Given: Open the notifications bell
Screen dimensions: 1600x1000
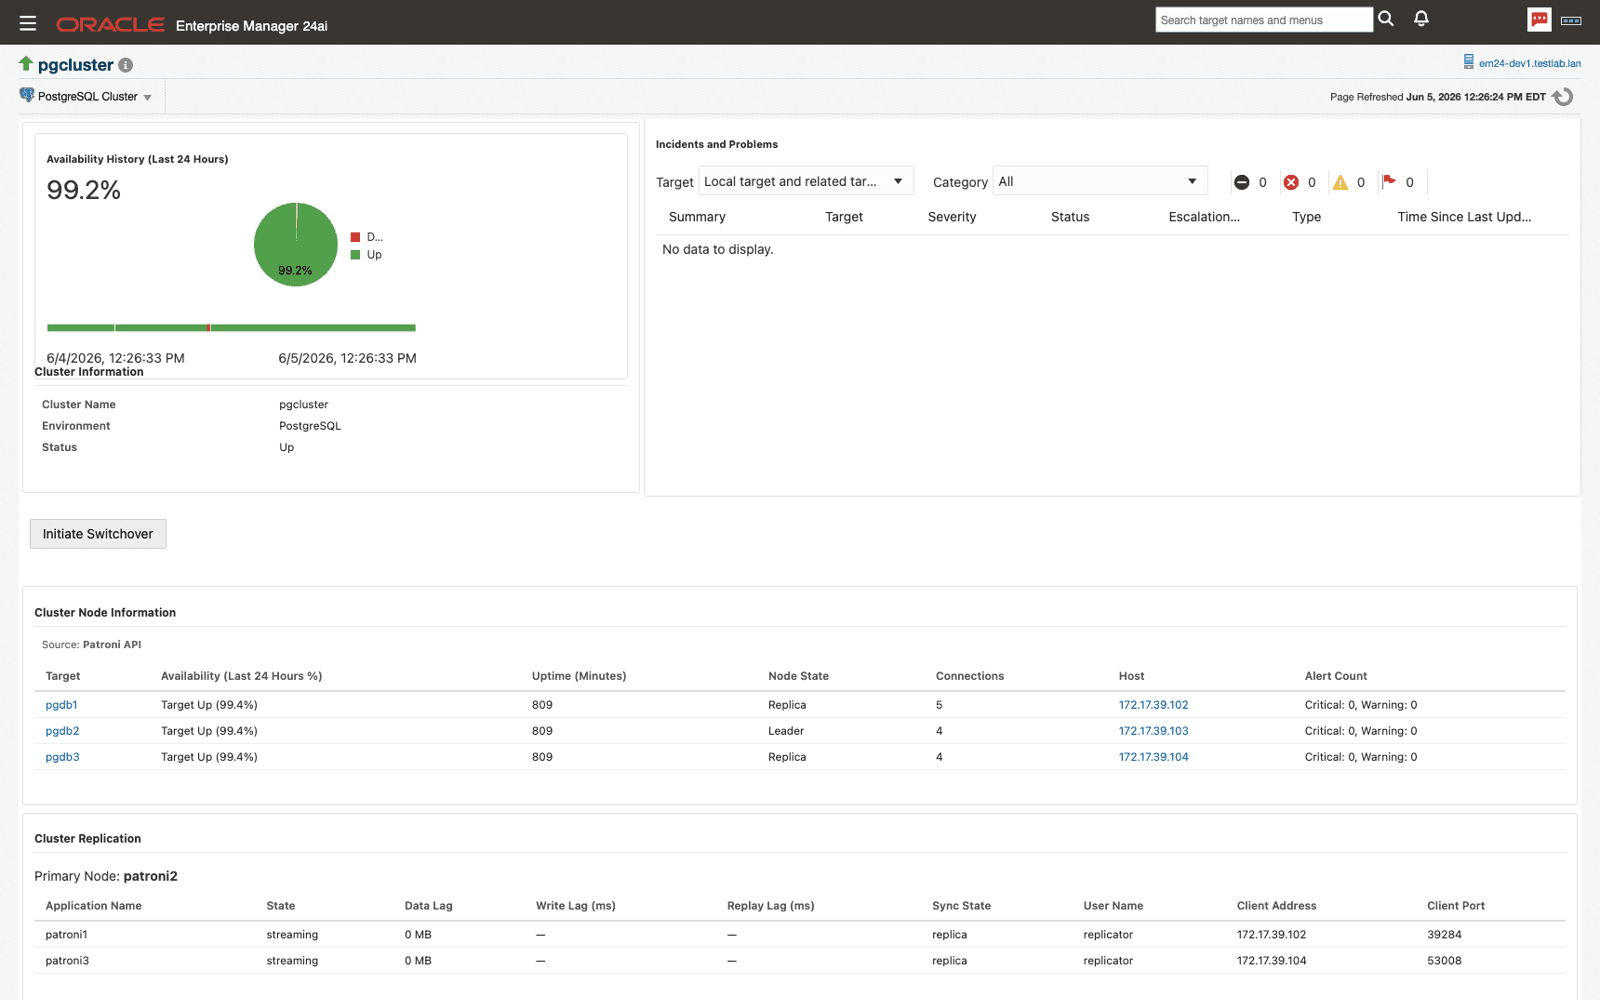Looking at the screenshot, I should pos(1421,19).
